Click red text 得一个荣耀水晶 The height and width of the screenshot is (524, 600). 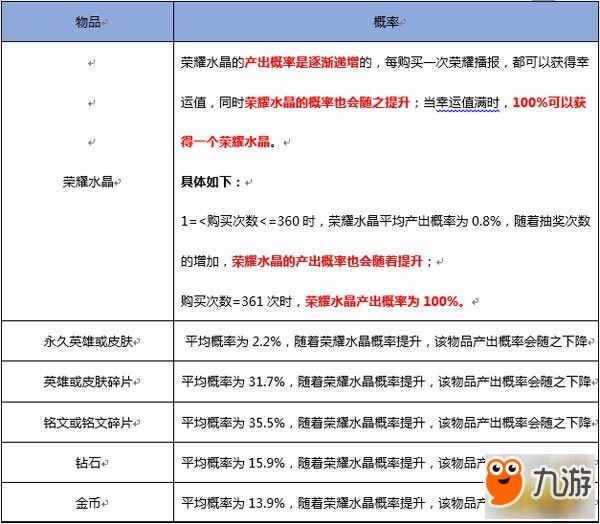tap(225, 142)
